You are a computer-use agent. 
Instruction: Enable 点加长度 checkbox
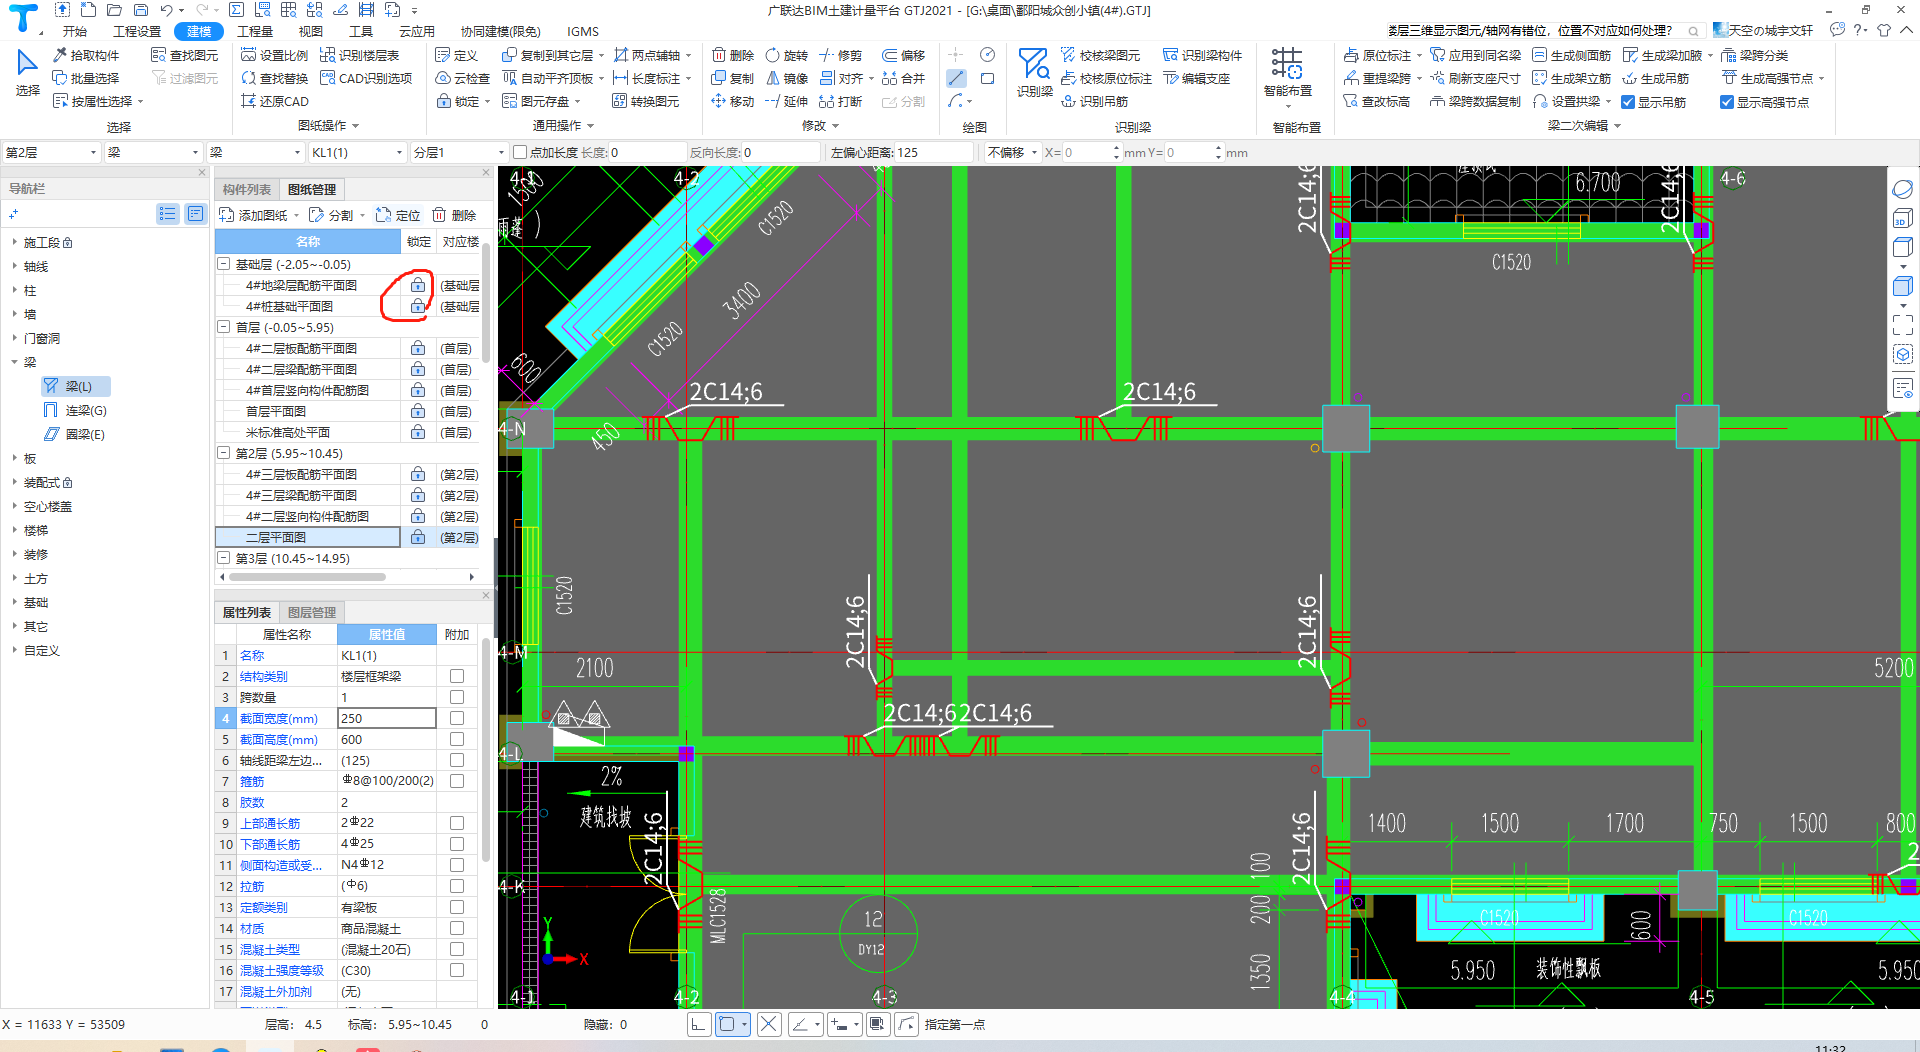pyautogui.click(x=520, y=152)
